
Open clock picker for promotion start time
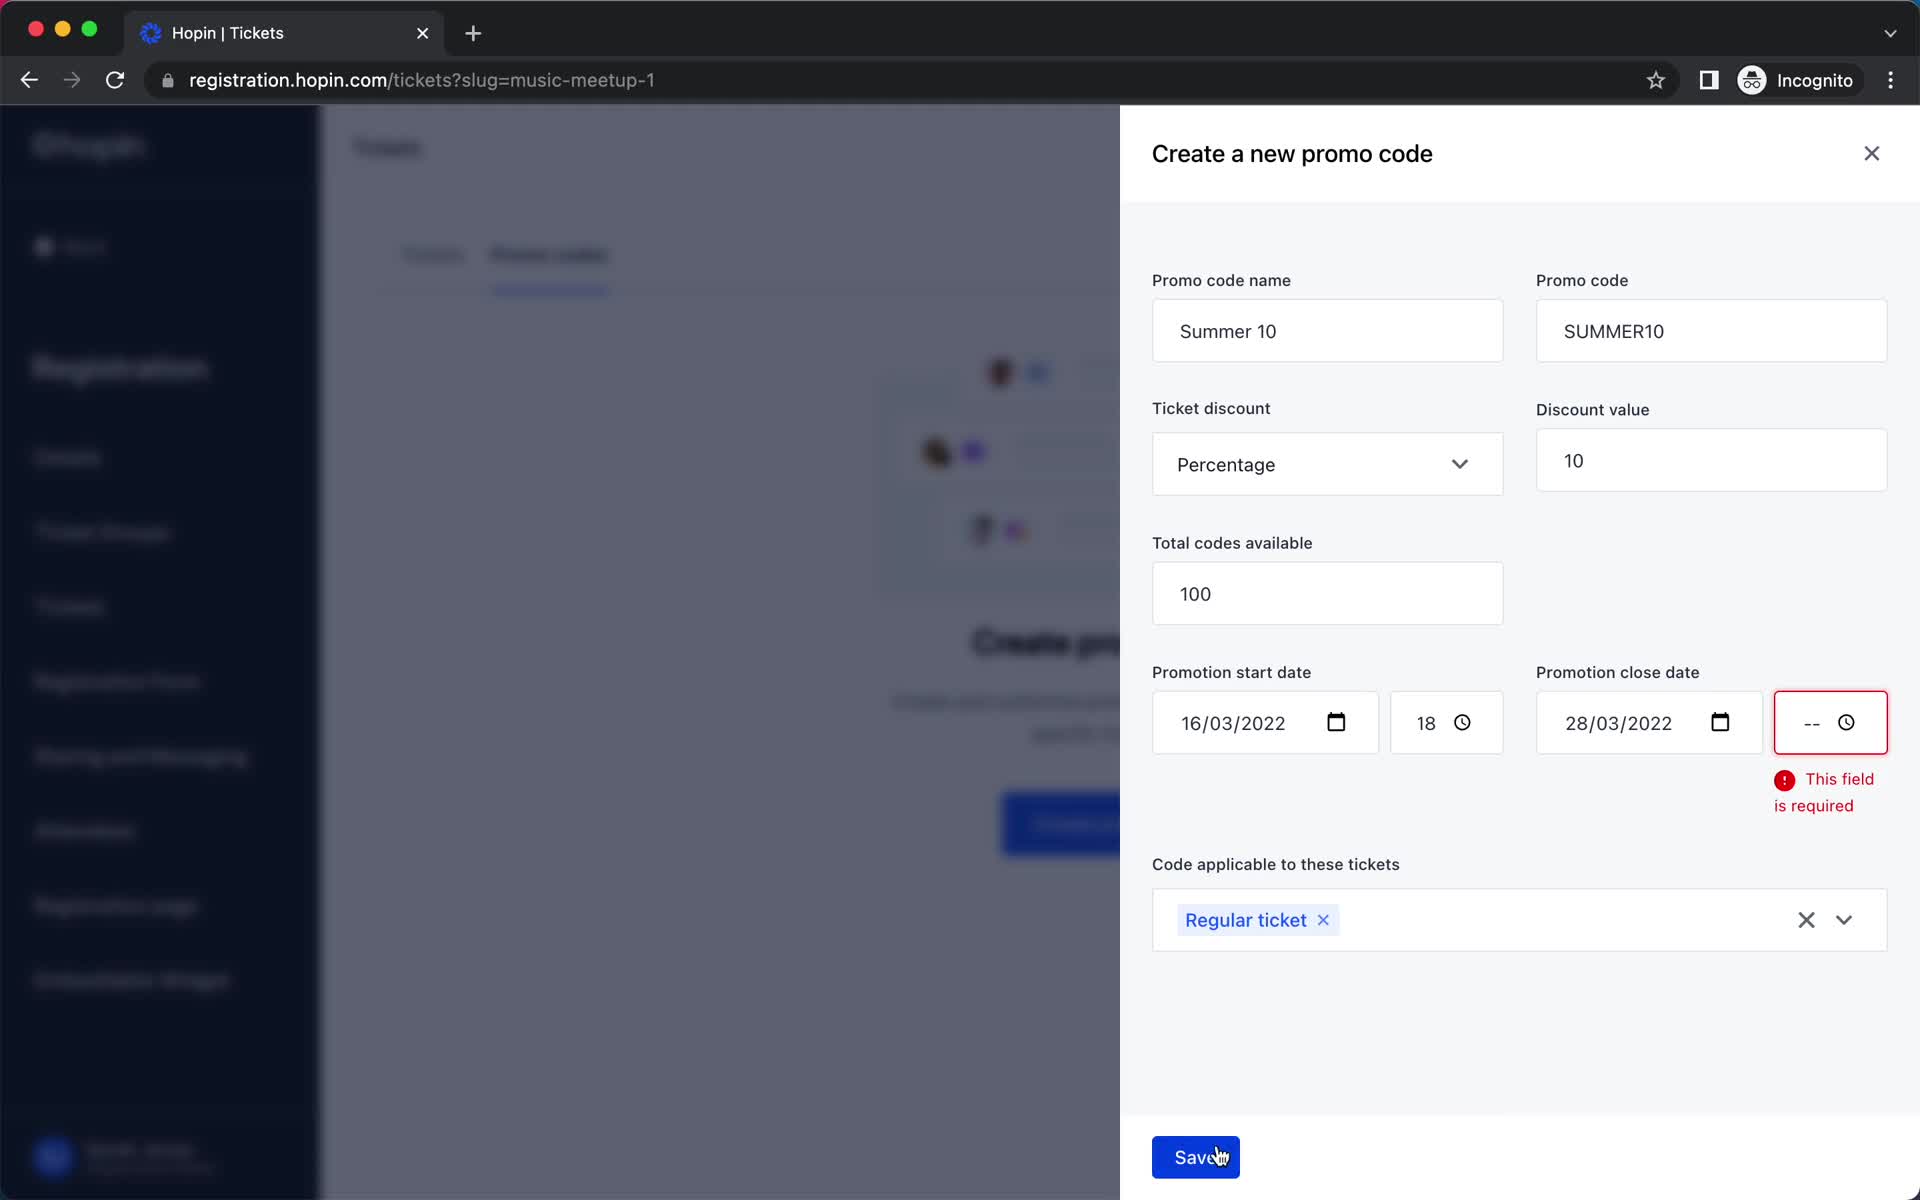point(1462,722)
